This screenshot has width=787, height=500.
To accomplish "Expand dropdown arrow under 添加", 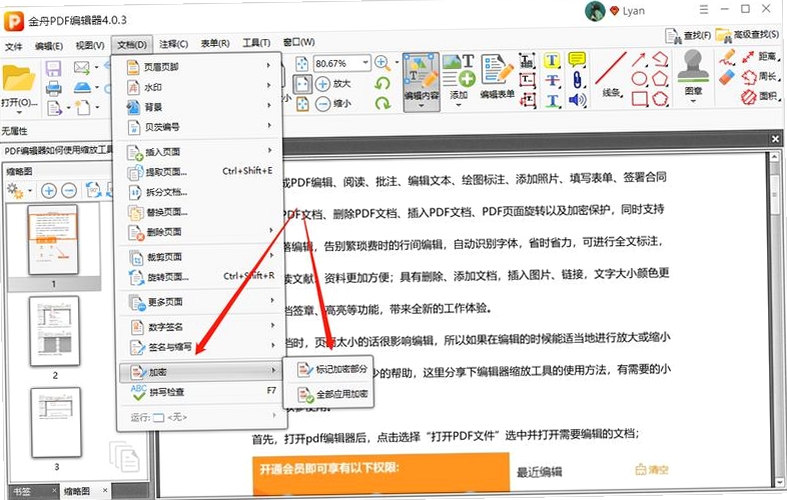I will (459, 105).
